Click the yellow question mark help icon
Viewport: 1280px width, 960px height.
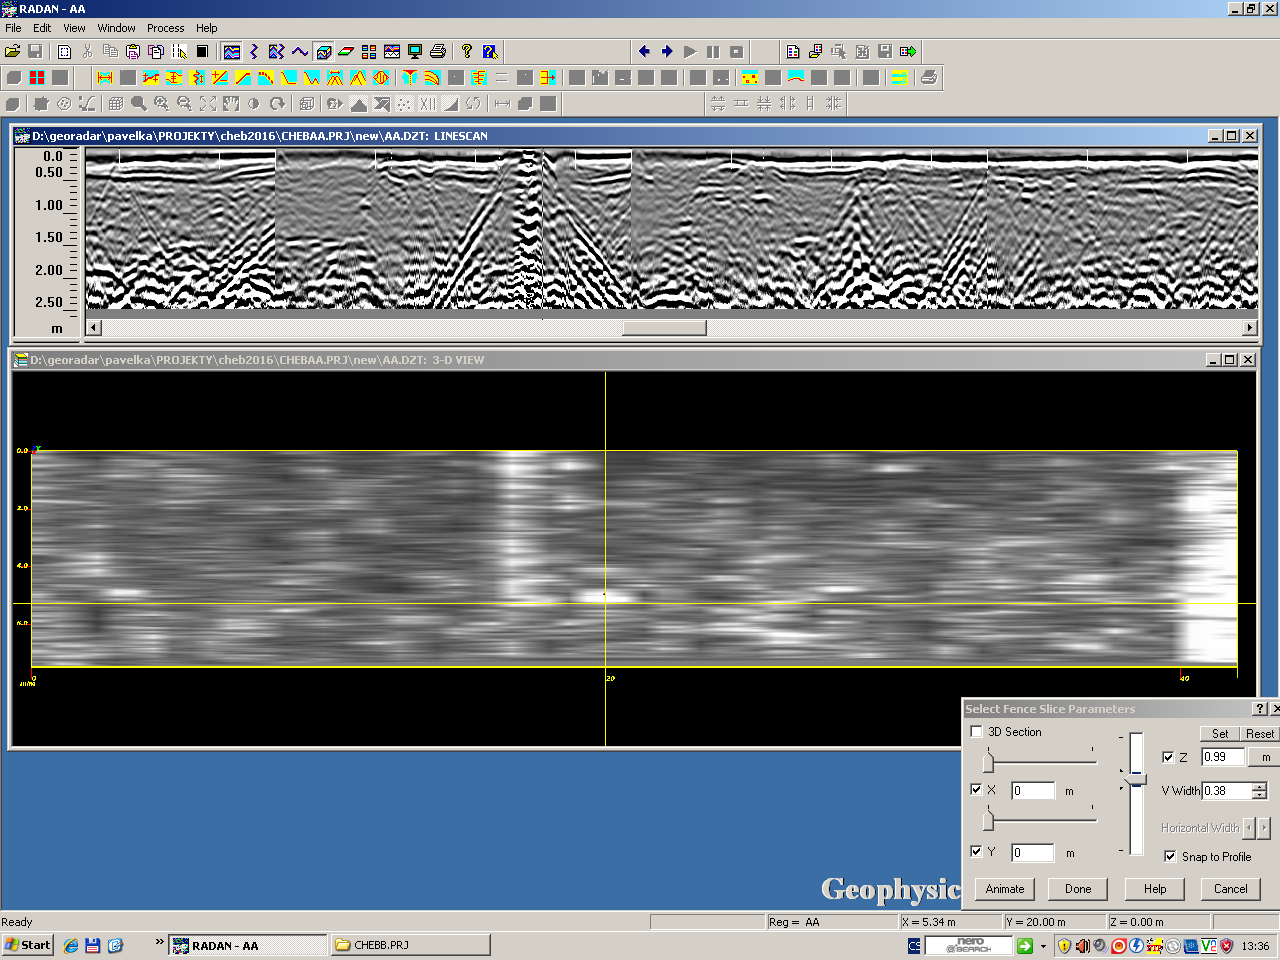[467, 52]
